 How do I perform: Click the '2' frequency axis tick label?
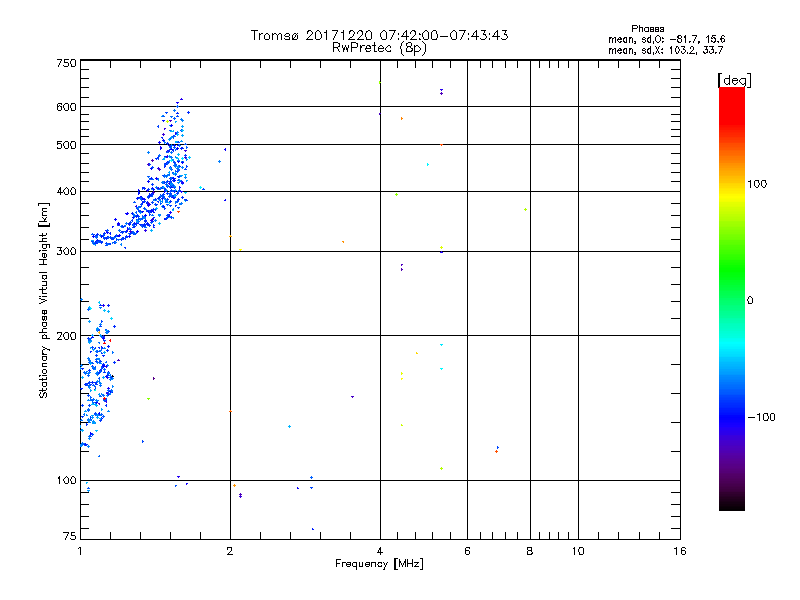pos(230,551)
